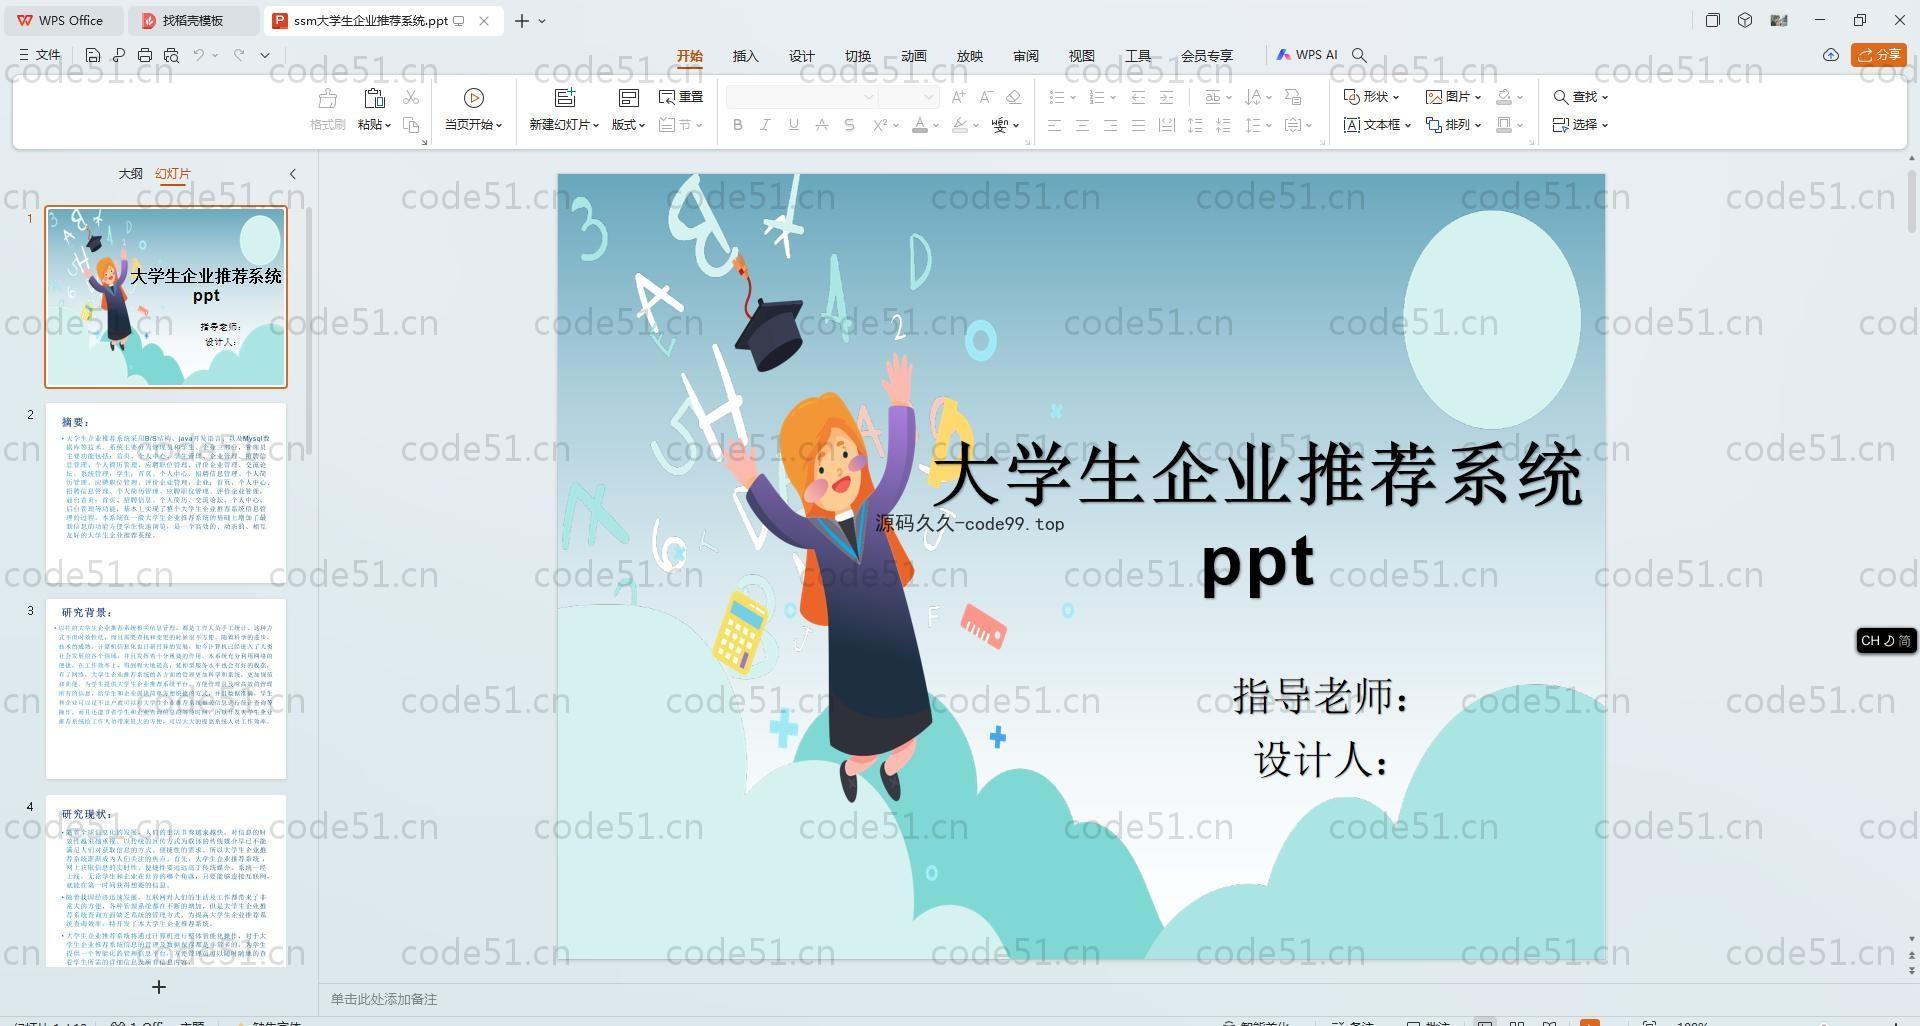Click the Paste (粘贴) clipboard icon

click(x=374, y=98)
